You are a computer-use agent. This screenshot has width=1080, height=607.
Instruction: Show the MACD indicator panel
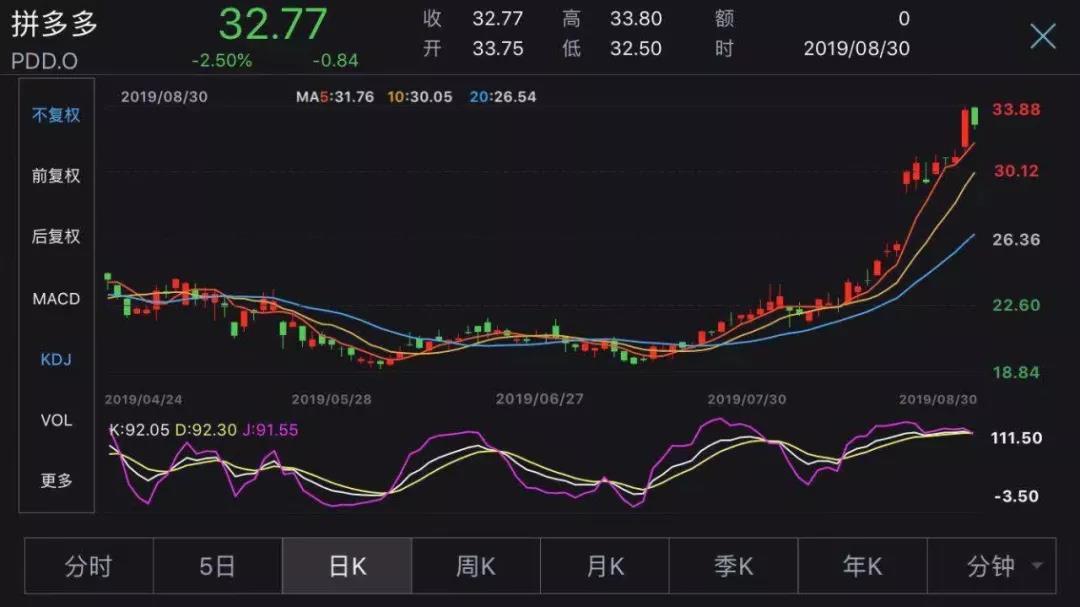tap(54, 298)
